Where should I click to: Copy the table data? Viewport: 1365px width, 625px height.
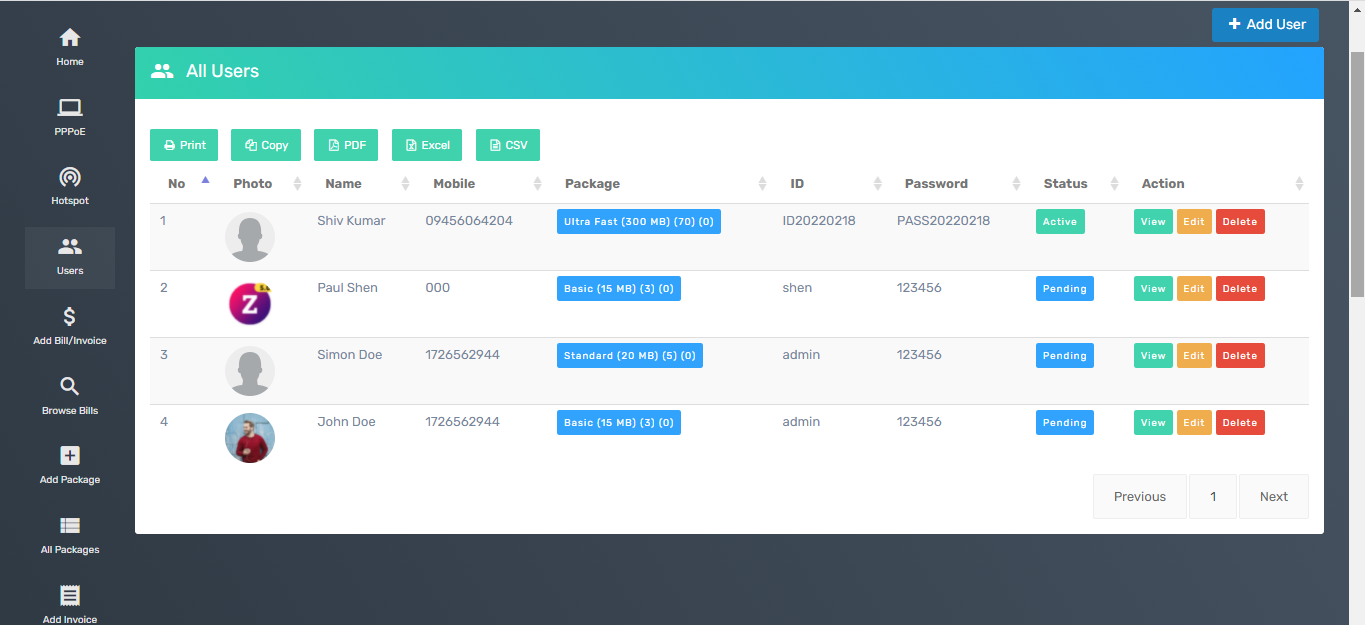[265, 144]
